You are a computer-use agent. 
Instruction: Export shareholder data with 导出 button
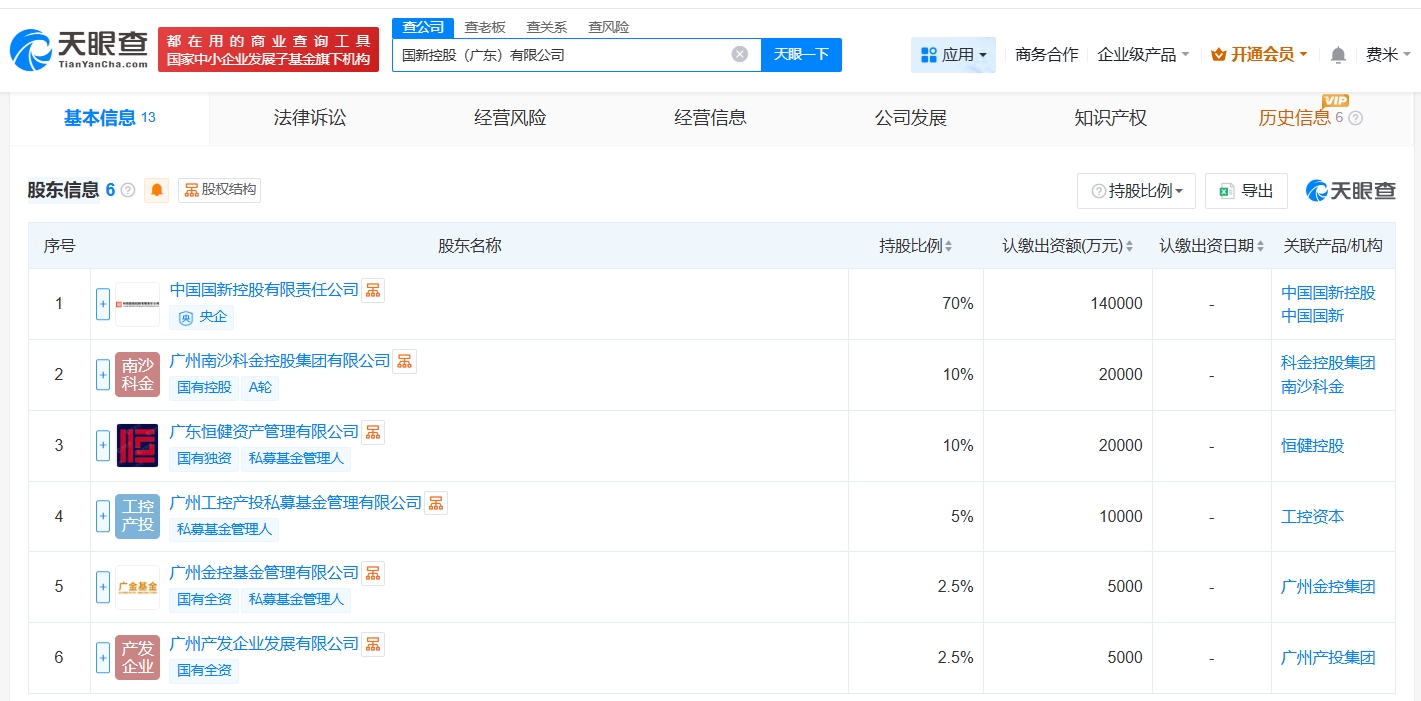(x=1246, y=191)
